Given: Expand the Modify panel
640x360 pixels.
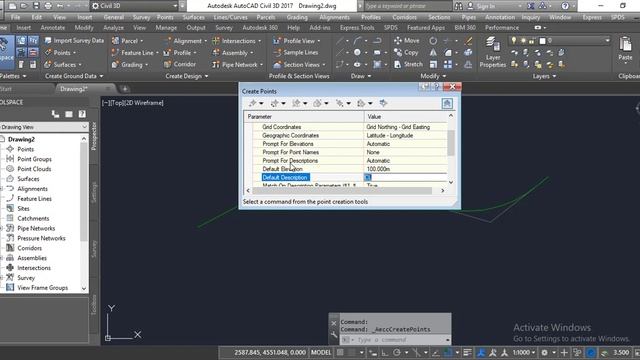Looking at the screenshot, I should click(x=433, y=76).
